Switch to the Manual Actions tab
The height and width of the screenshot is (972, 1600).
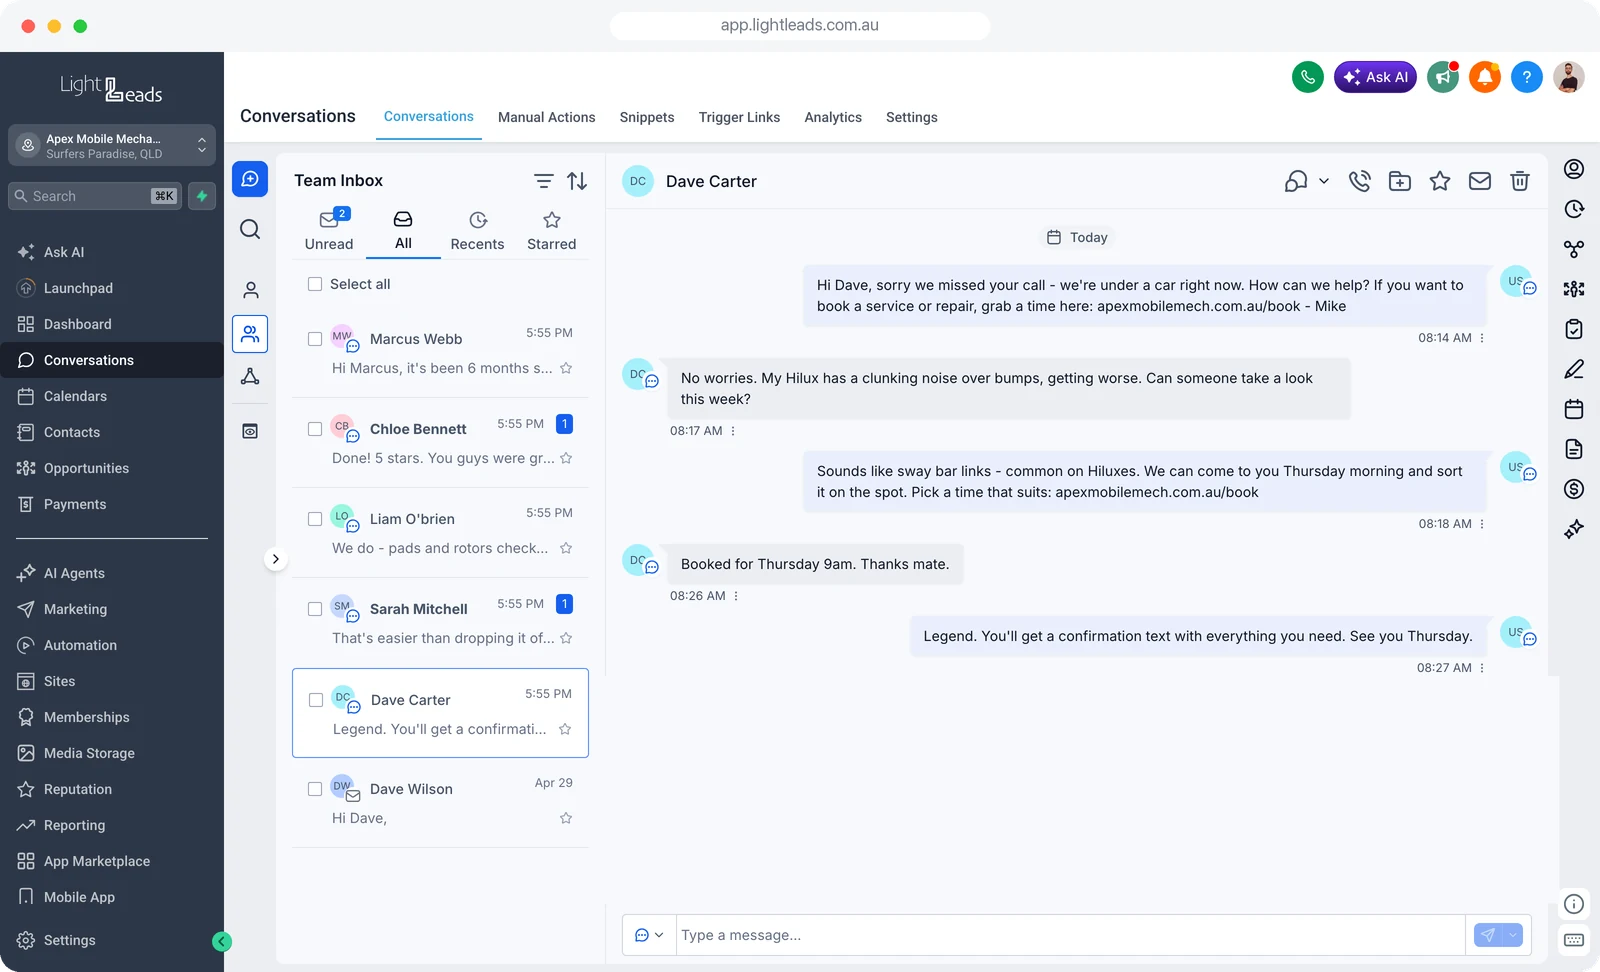click(x=546, y=117)
